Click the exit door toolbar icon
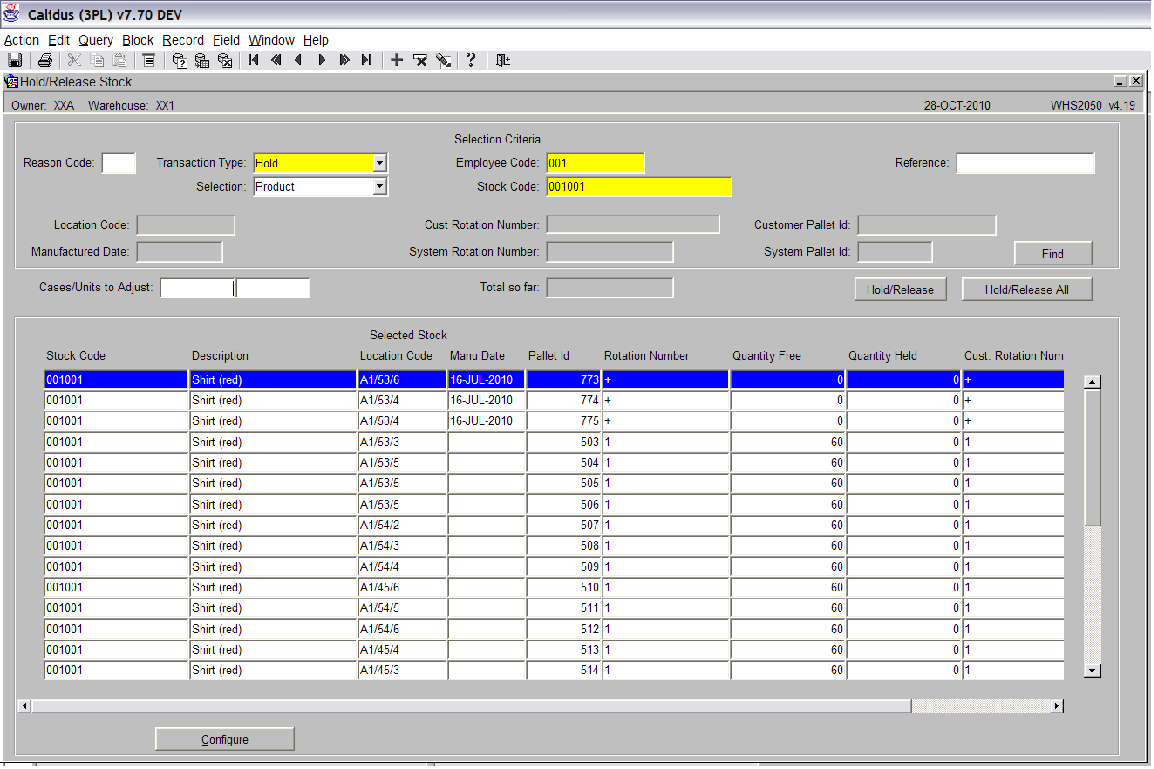 pos(503,60)
